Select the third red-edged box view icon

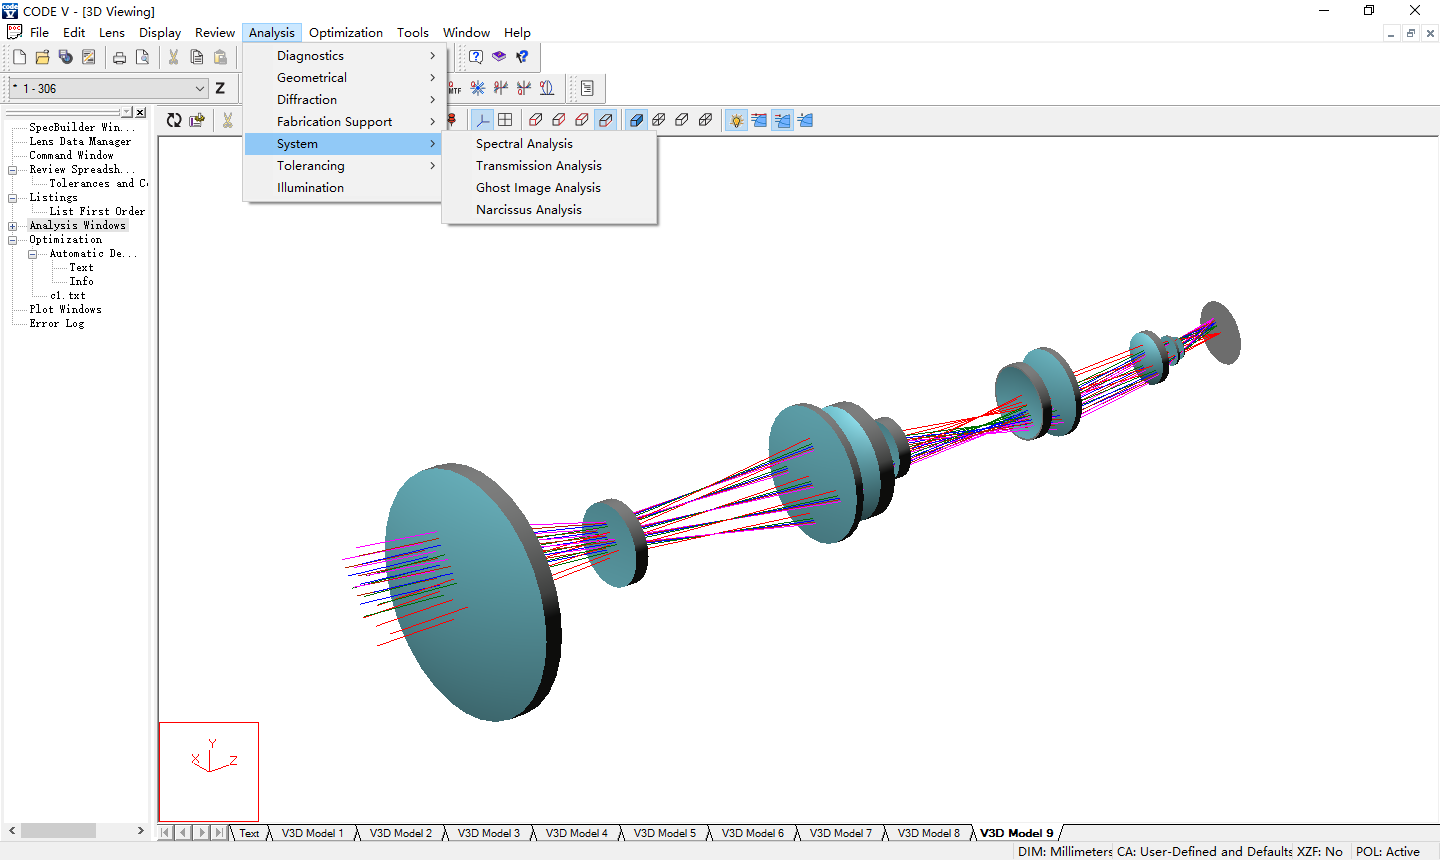coord(582,120)
